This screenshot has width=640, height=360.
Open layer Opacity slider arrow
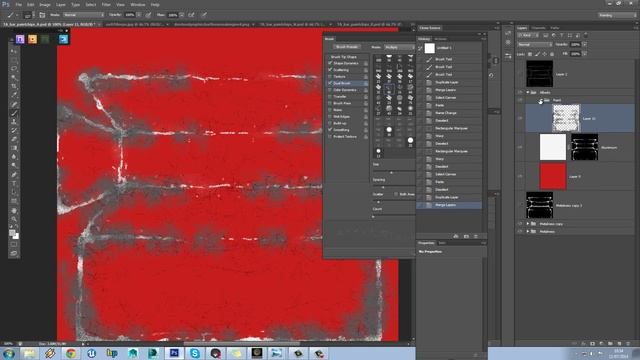tap(584, 44)
